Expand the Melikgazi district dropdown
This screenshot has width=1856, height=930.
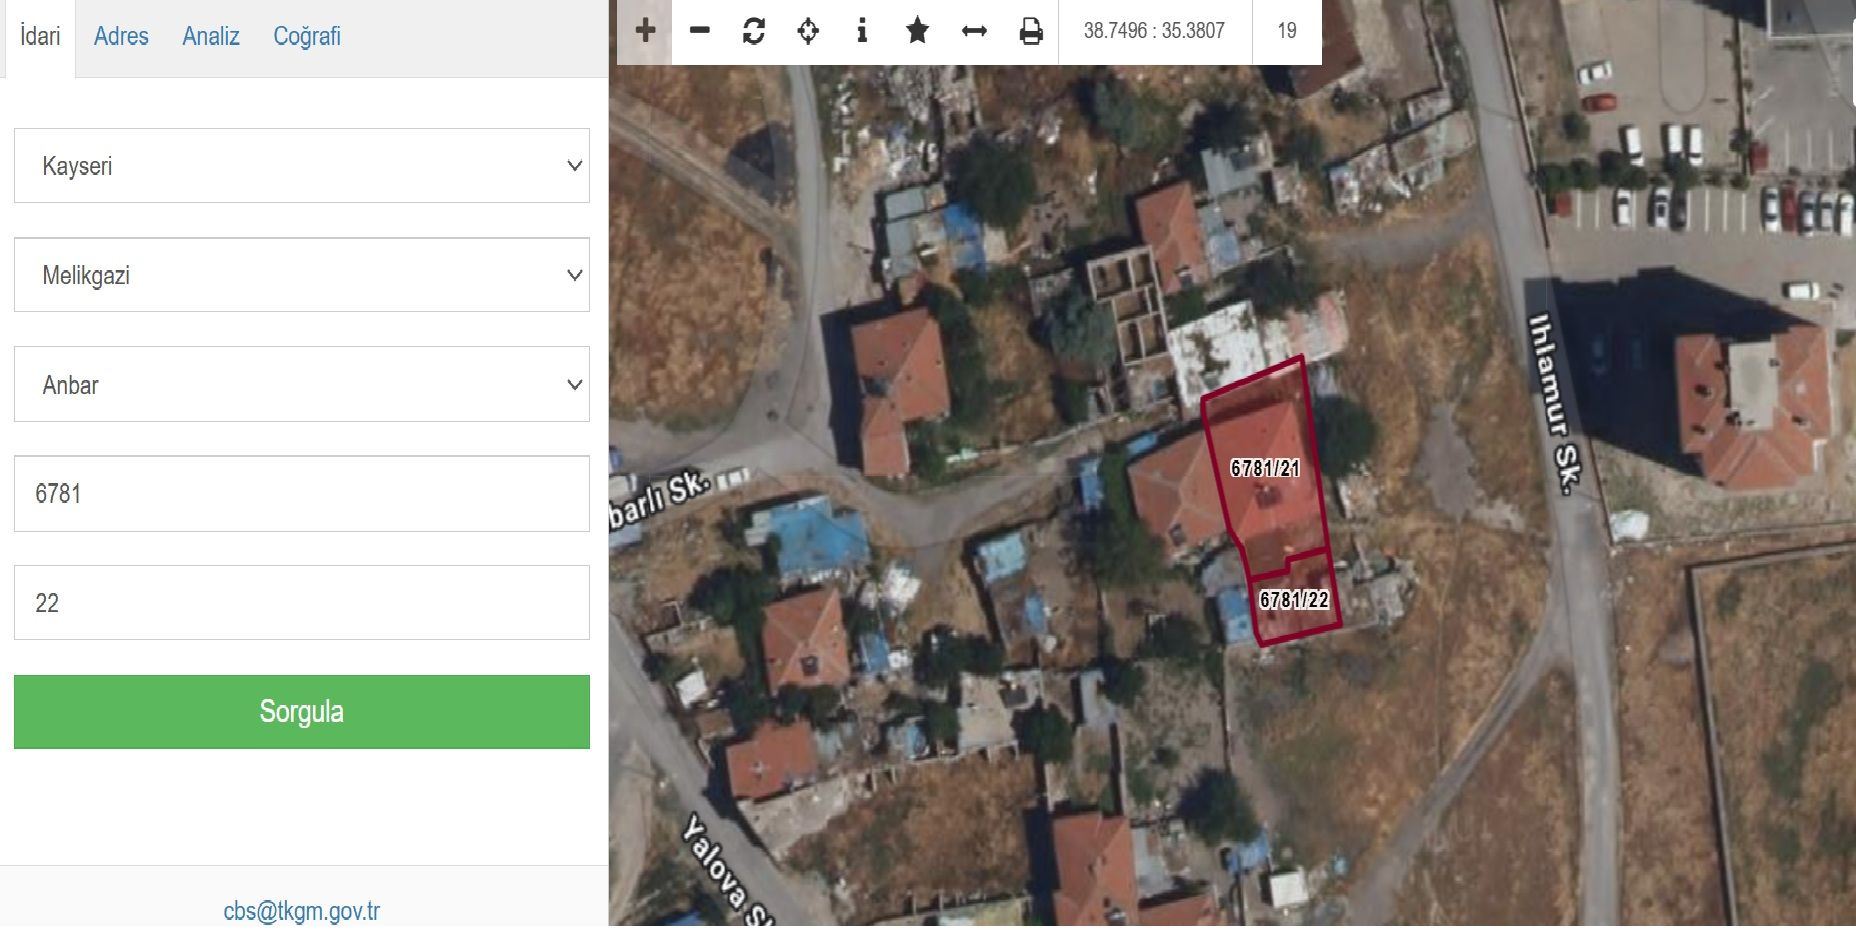point(302,275)
